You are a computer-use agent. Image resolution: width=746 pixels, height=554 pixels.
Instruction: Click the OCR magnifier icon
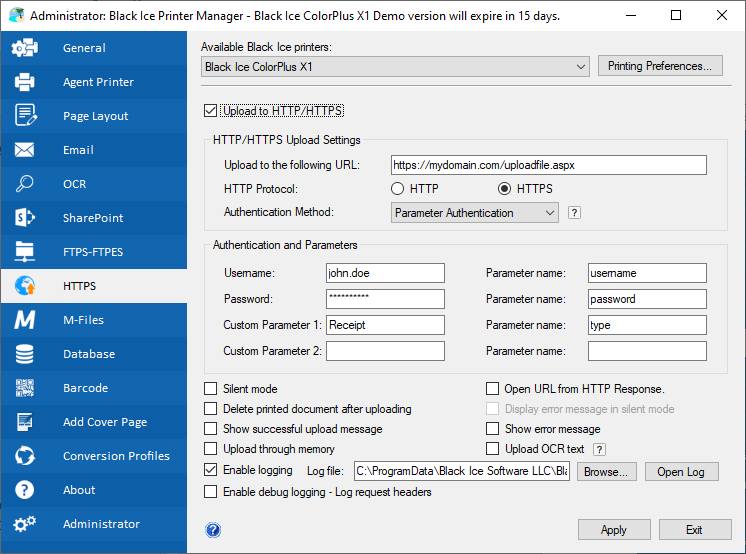(24, 184)
